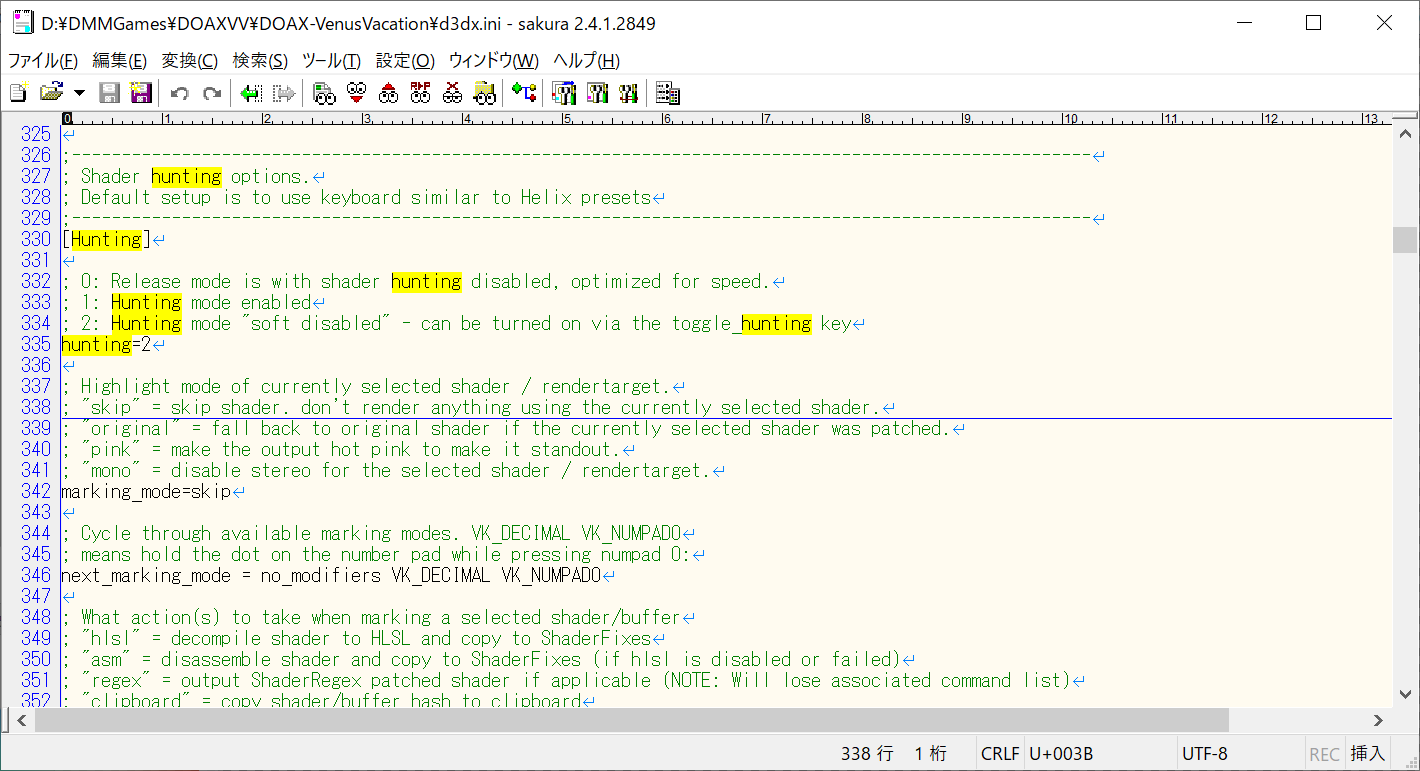The width and height of the screenshot is (1420, 771).
Task: Click the '; Shader hunting options.' comment line
Action: click(x=186, y=177)
